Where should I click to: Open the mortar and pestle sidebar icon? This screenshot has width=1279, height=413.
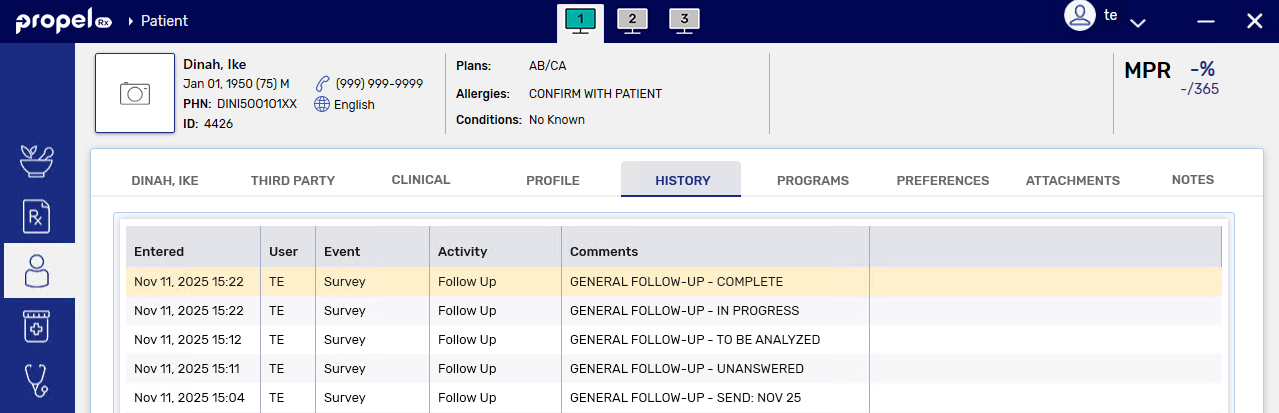(x=37, y=161)
